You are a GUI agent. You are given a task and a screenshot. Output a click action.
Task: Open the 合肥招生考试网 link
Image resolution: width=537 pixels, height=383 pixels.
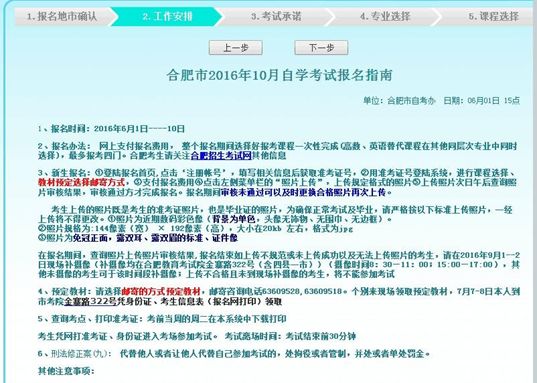click(x=221, y=156)
